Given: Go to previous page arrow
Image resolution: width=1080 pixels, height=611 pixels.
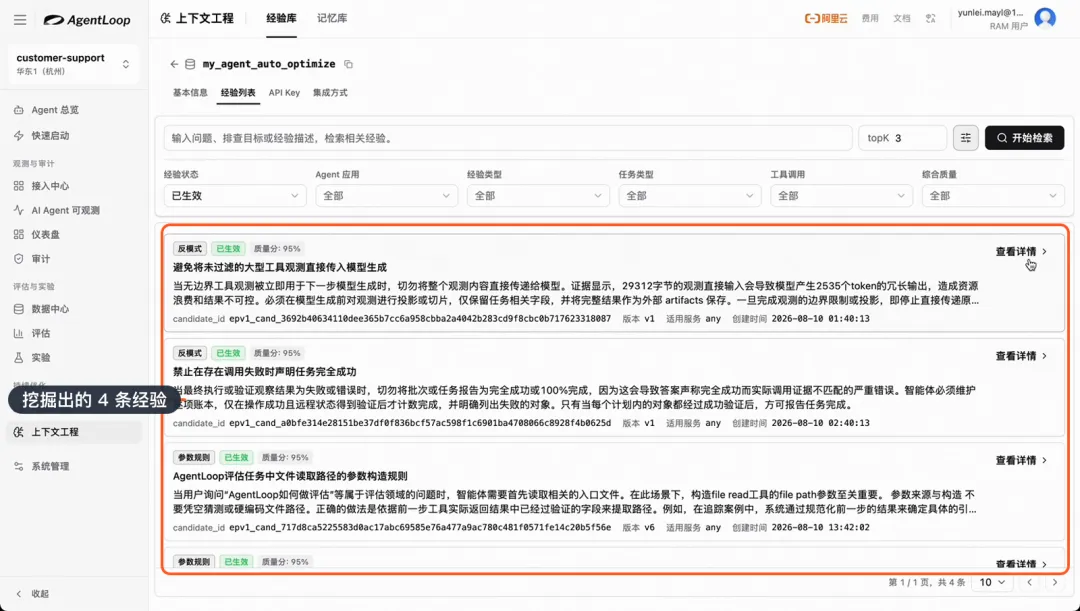Looking at the screenshot, I should pos(1030,583).
